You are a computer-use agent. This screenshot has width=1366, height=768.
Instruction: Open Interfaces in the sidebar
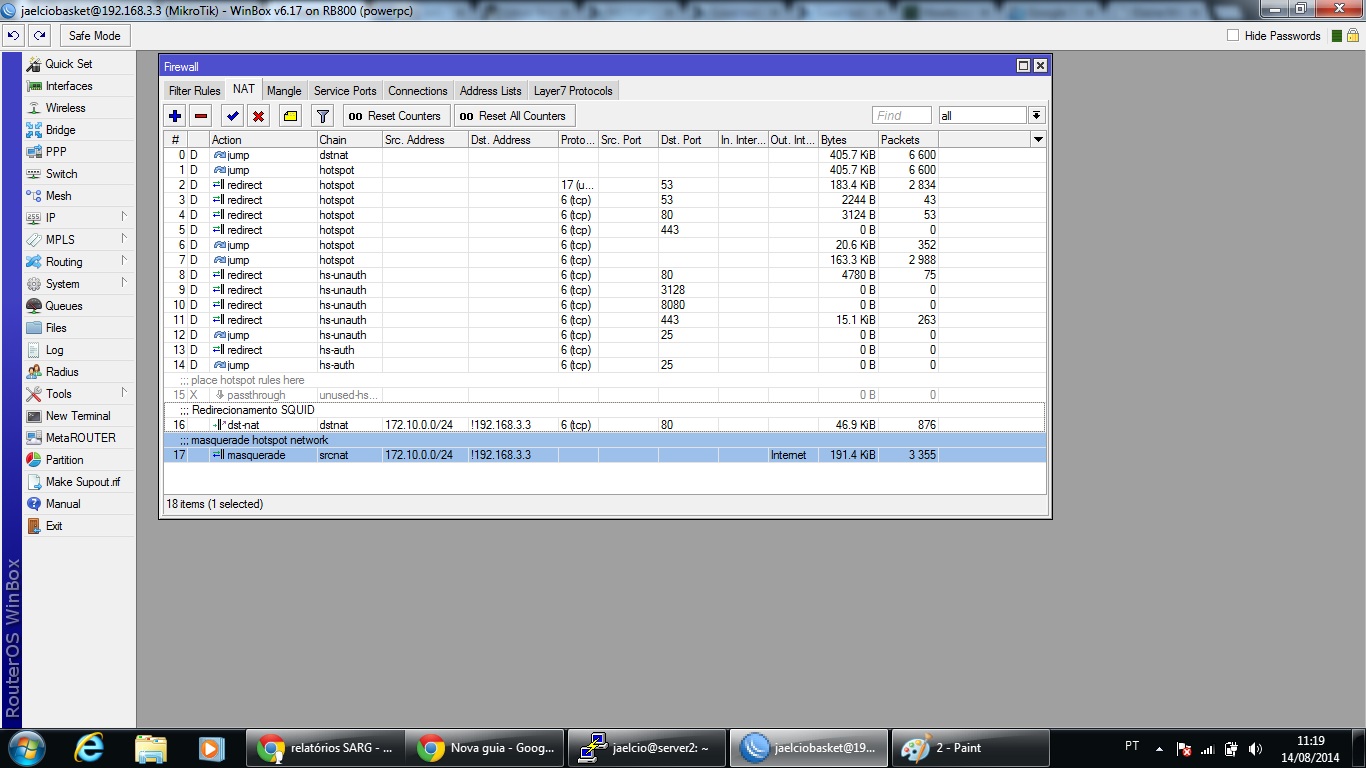[79, 86]
